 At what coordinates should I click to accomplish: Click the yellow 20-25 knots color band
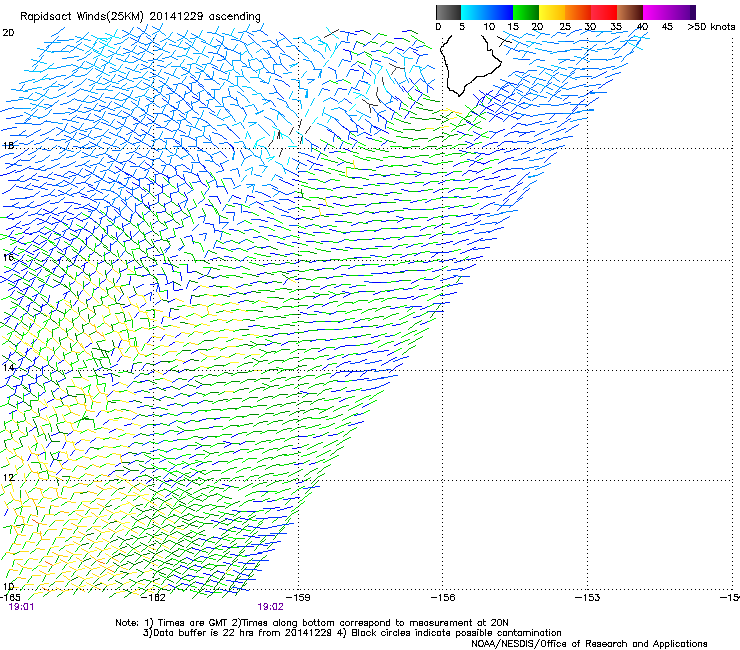coord(552,12)
